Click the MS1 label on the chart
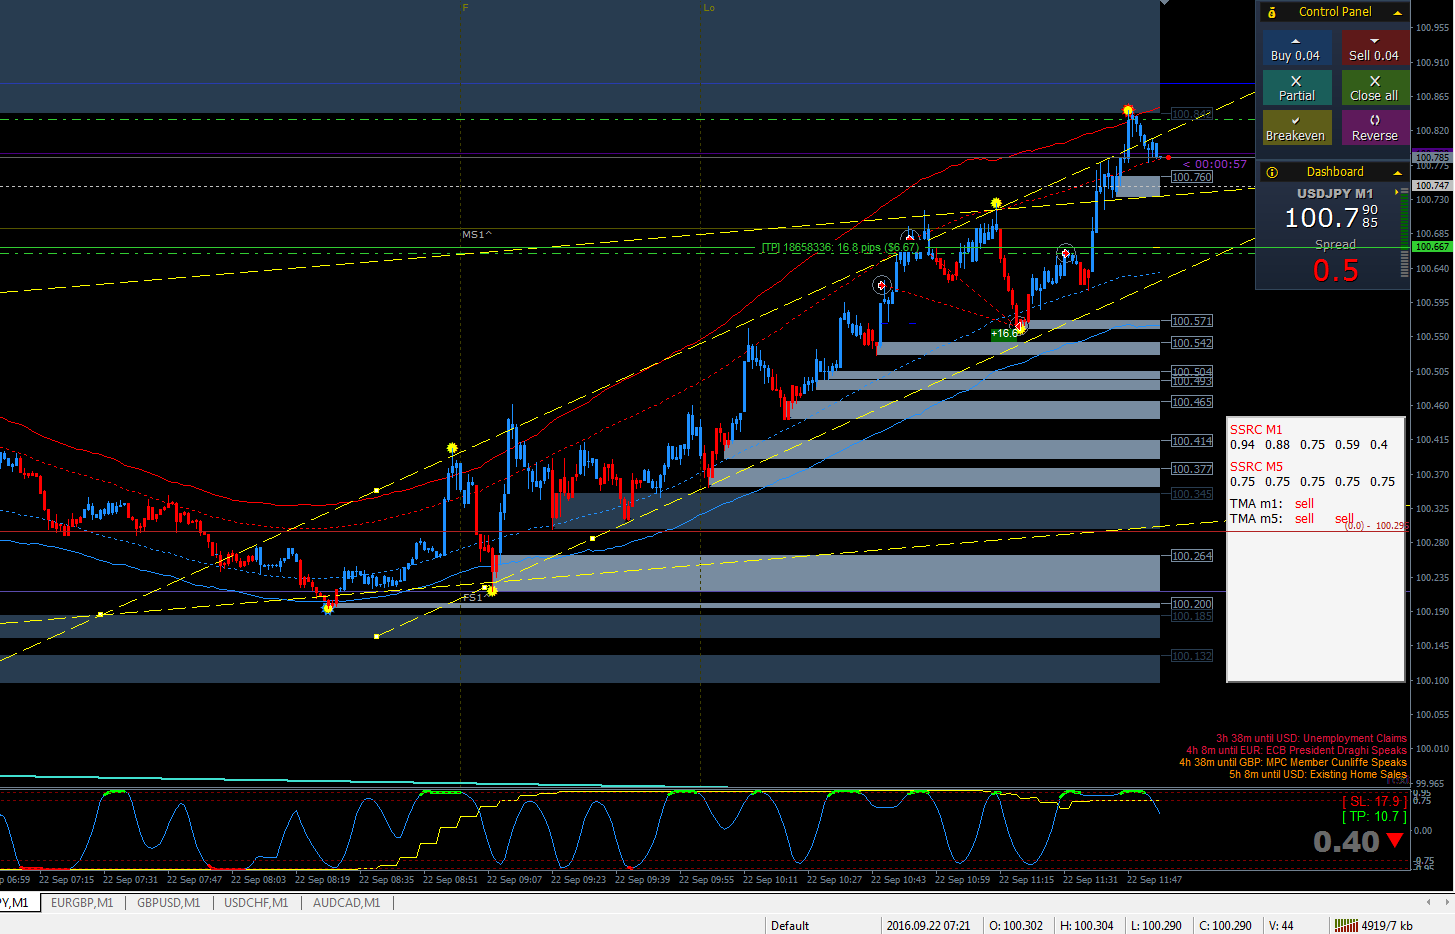The height and width of the screenshot is (934, 1455). (476, 234)
